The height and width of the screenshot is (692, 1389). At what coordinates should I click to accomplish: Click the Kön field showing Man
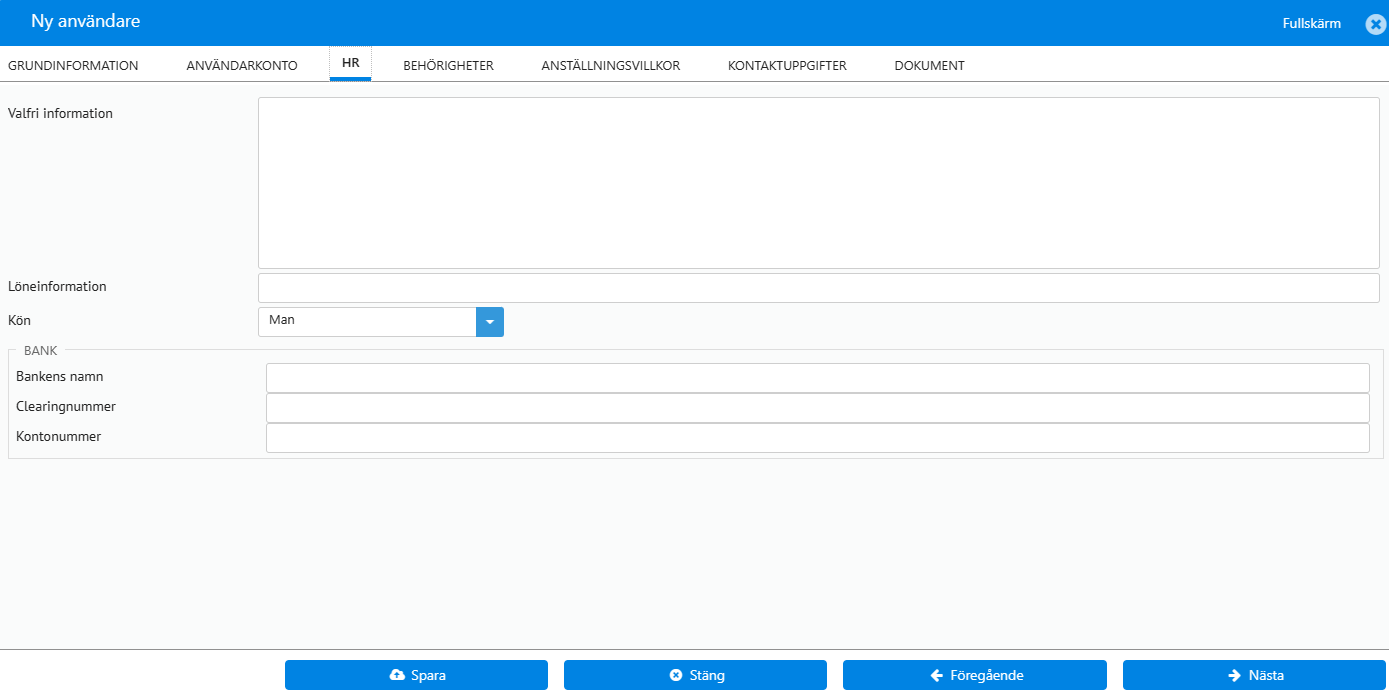click(367, 322)
